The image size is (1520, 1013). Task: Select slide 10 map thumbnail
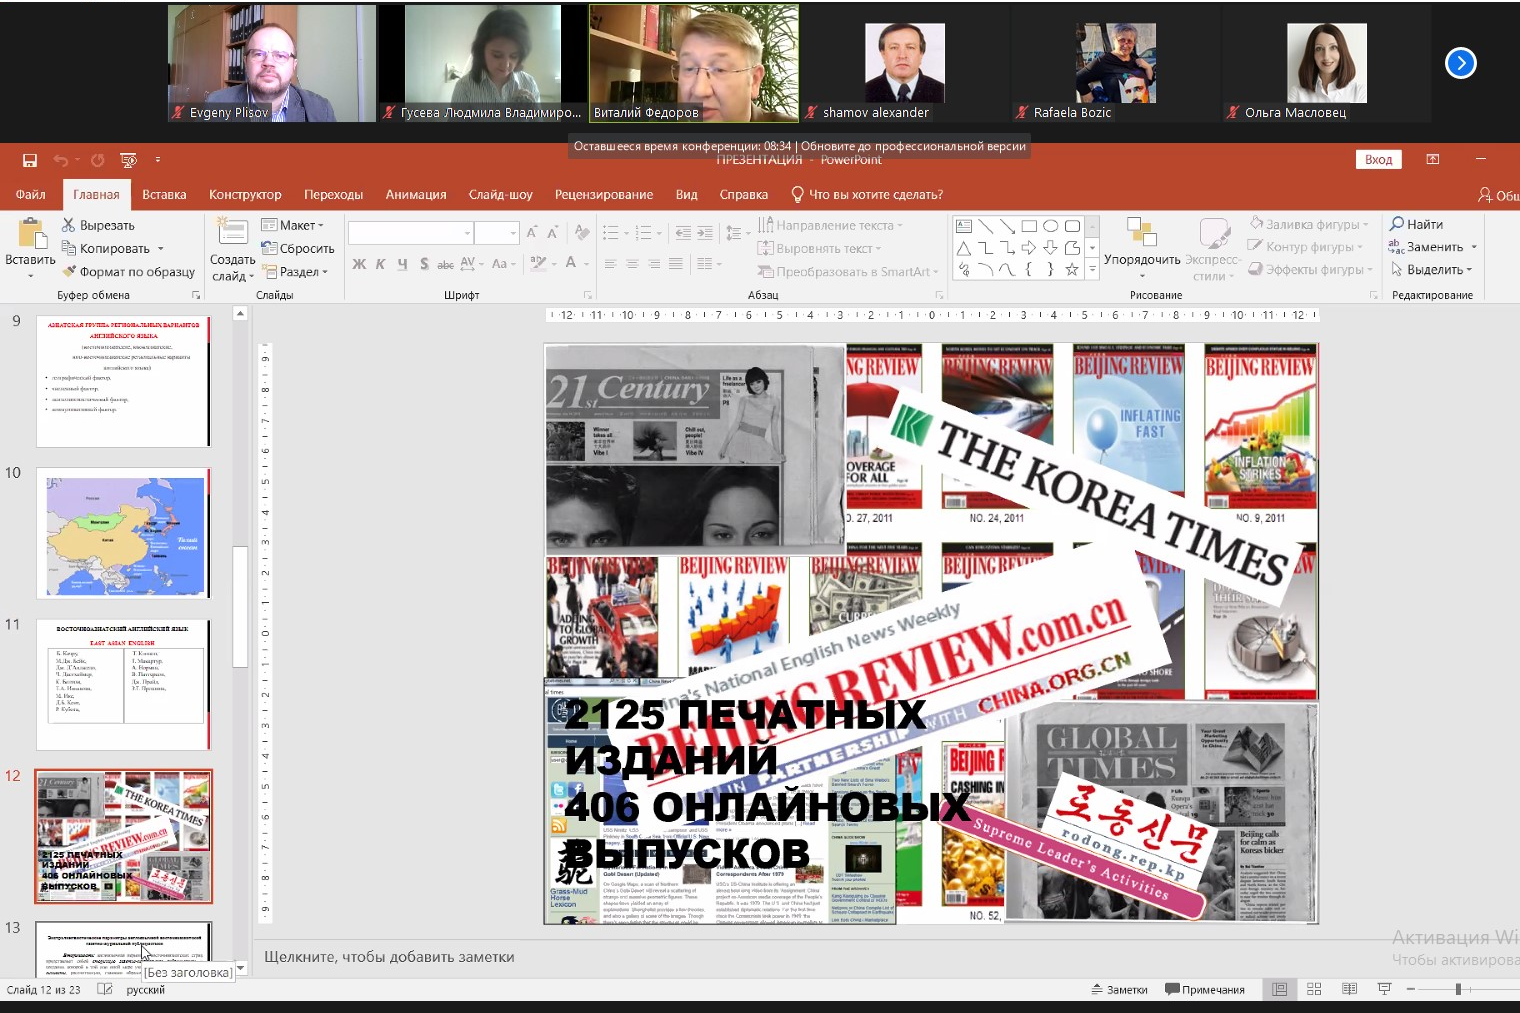click(x=124, y=533)
